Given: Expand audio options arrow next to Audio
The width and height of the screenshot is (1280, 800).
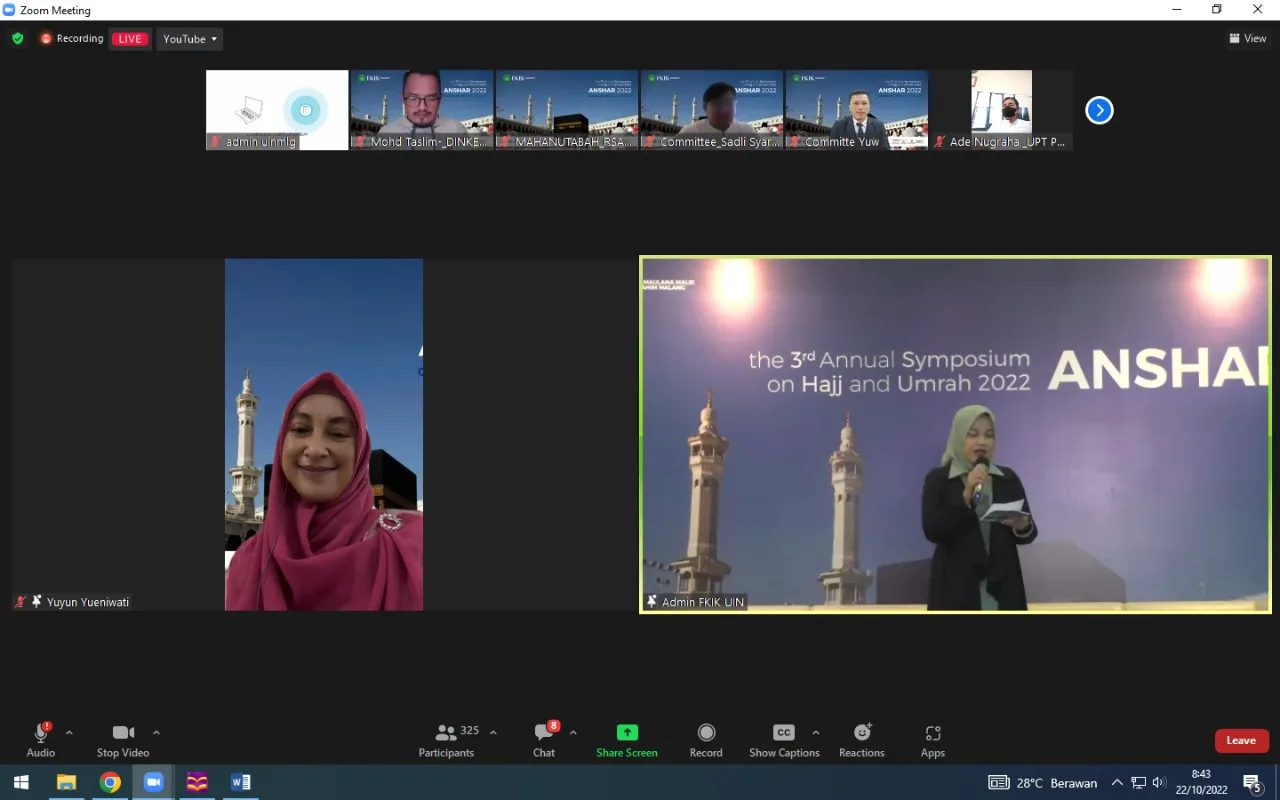Looking at the screenshot, I should pyautogui.click(x=69, y=733).
